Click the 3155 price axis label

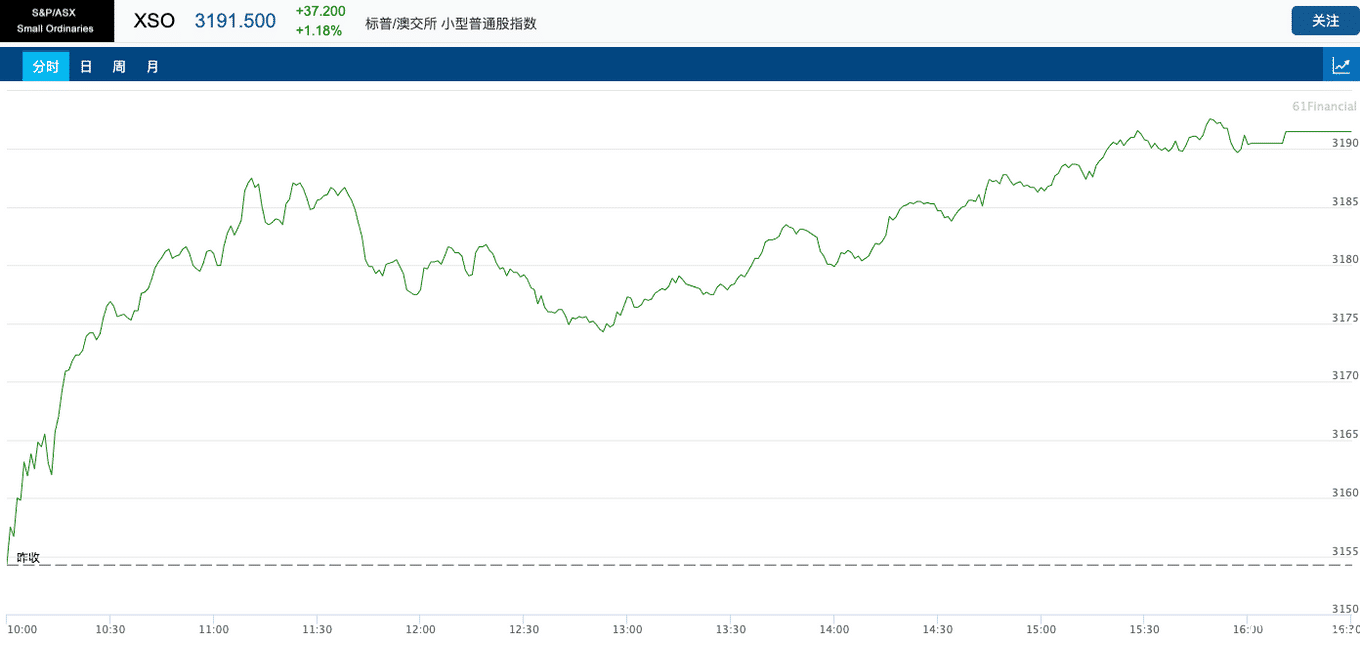coord(1345,550)
